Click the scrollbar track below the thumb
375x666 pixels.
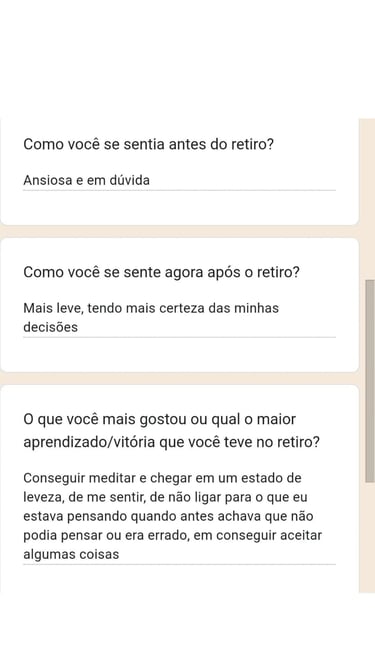(370, 537)
